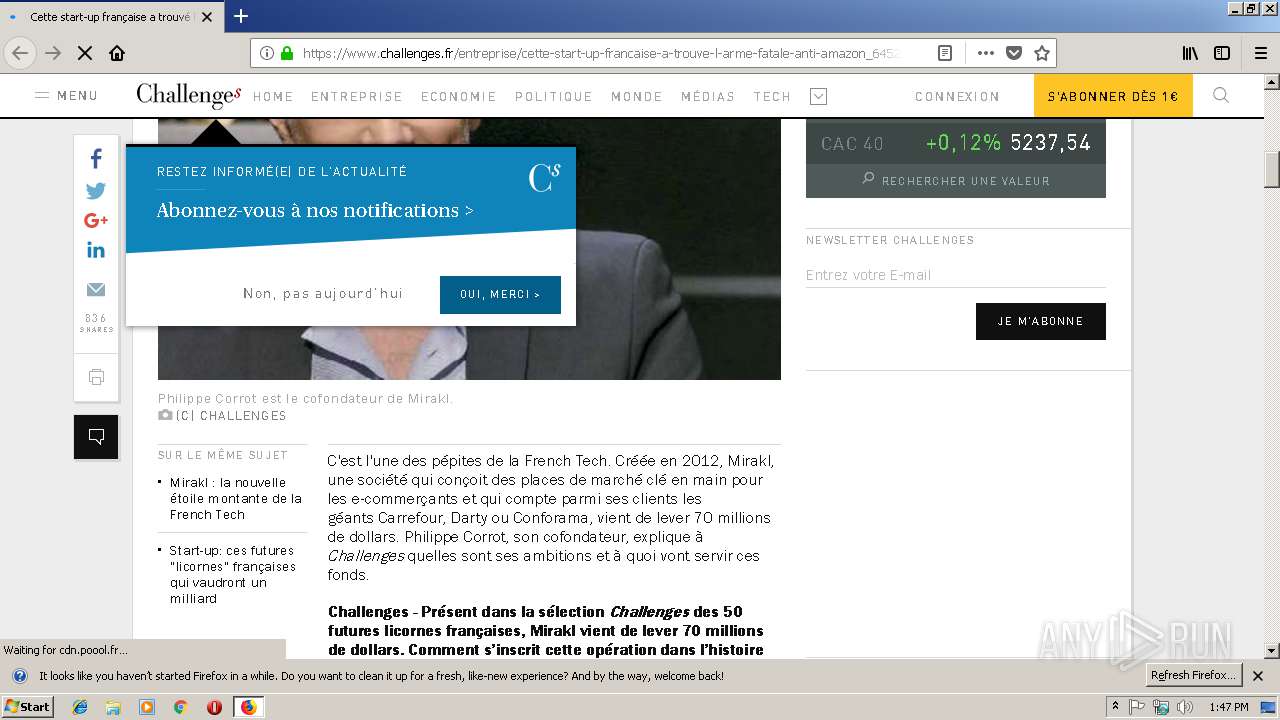Screen dimensions: 1280x720
Task: Open the POLITIQUE section
Action: point(553,97)
